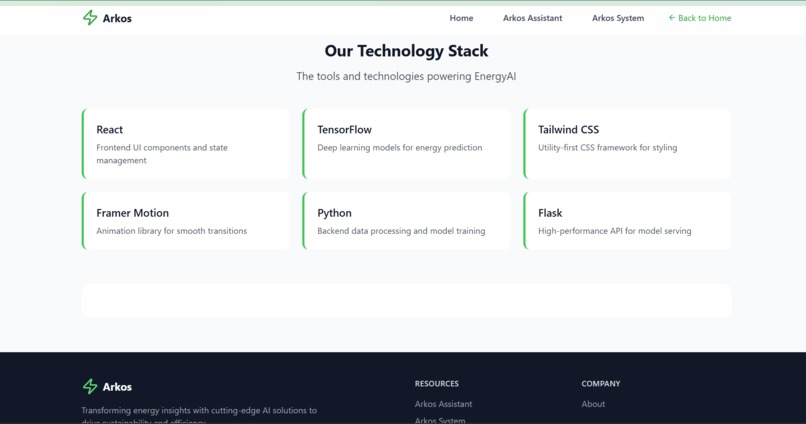806x424 pixels.
Task: Click the Arkos brand name in header
Action: click(117, 19)
